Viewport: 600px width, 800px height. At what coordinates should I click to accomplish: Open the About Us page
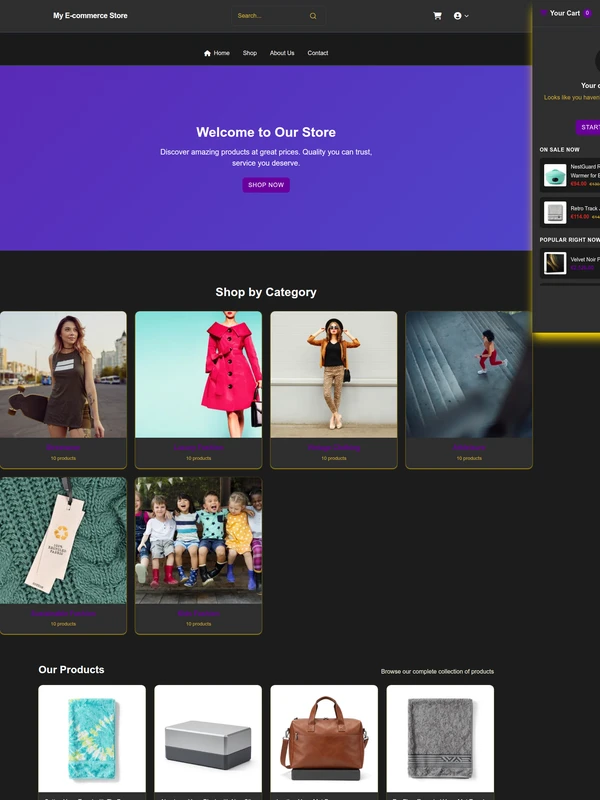coord(282,53)
